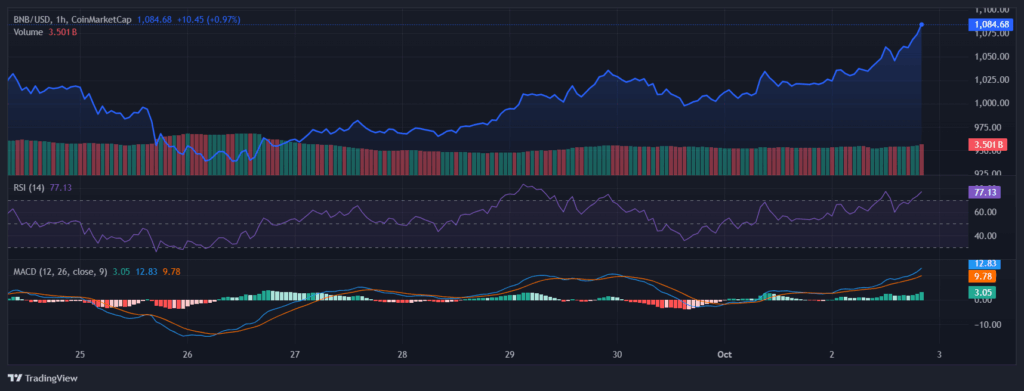Click date 30 on the time axis
This screenshot has height=391, width=1024.
(617, 354)
